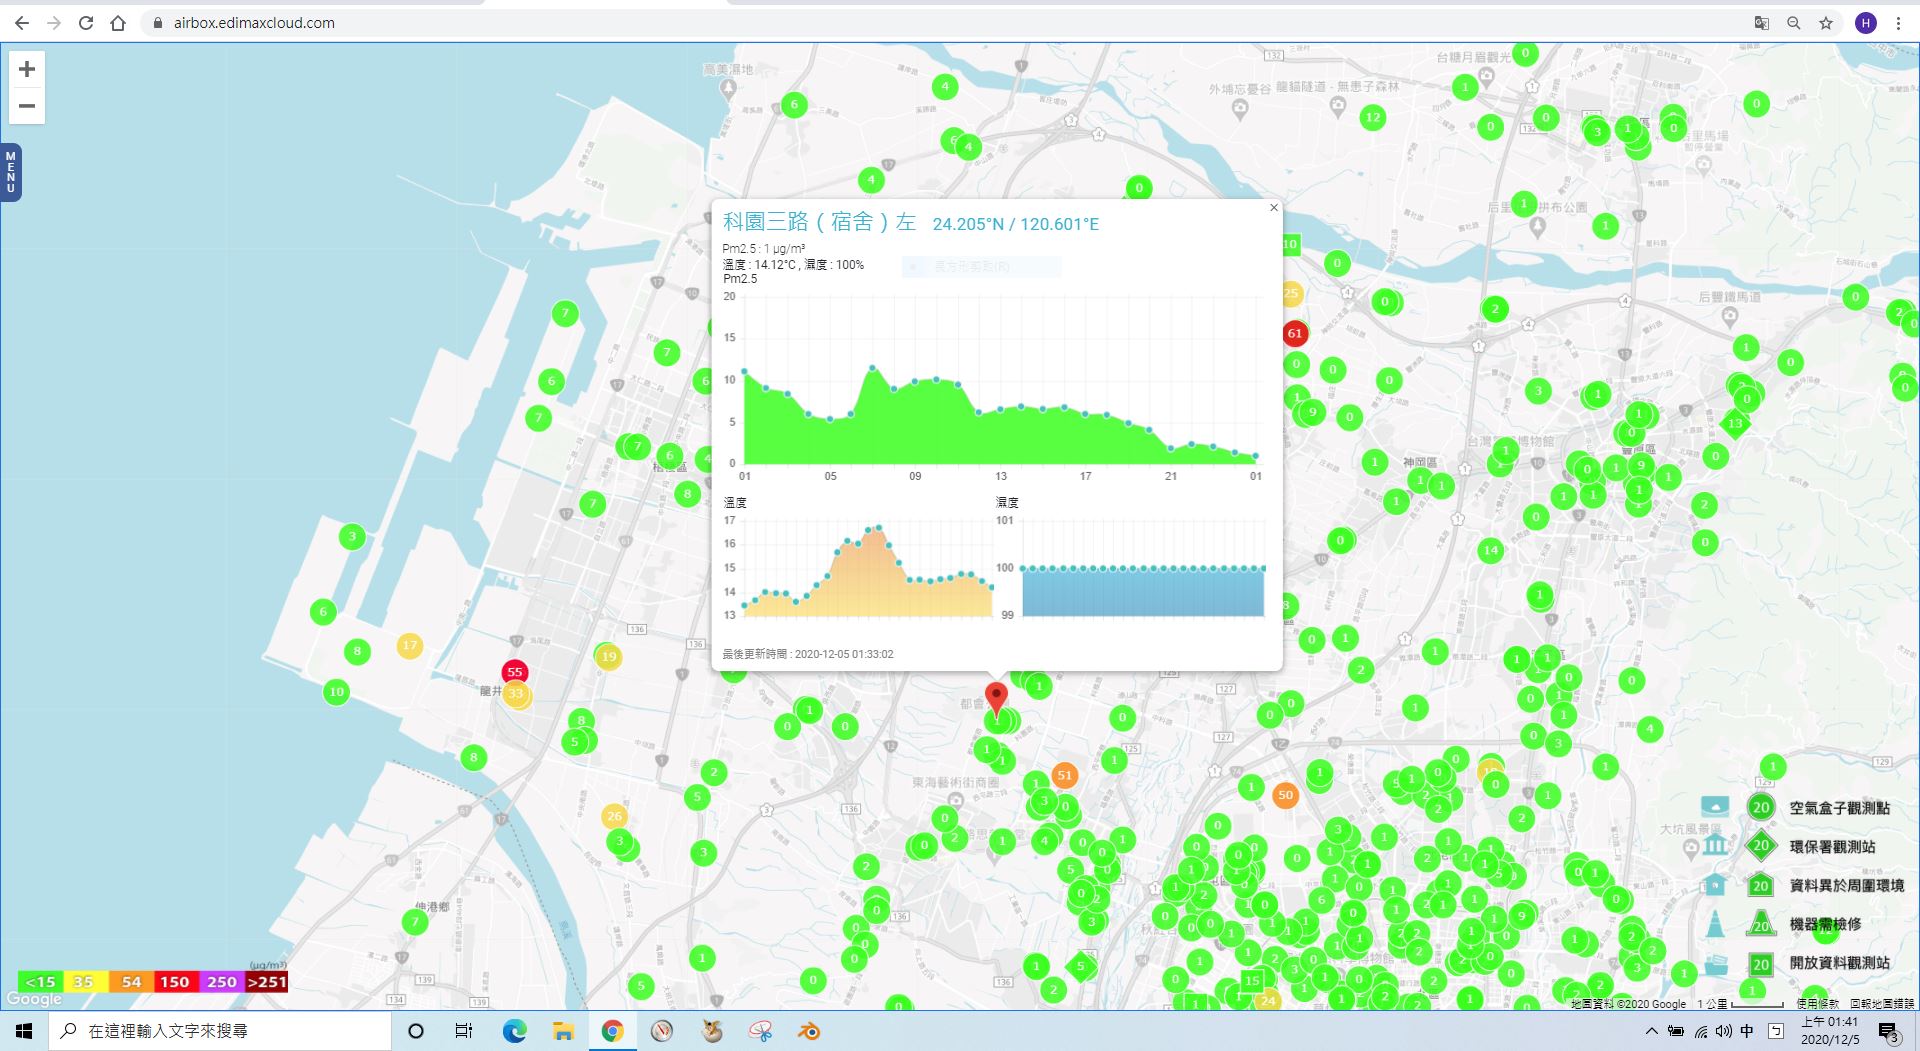This screenshot has height=1051, width=1920.
Task: Launch Microsoft Edge from the taskbar
Action: pyautogui.click(x=514, y=1031)
